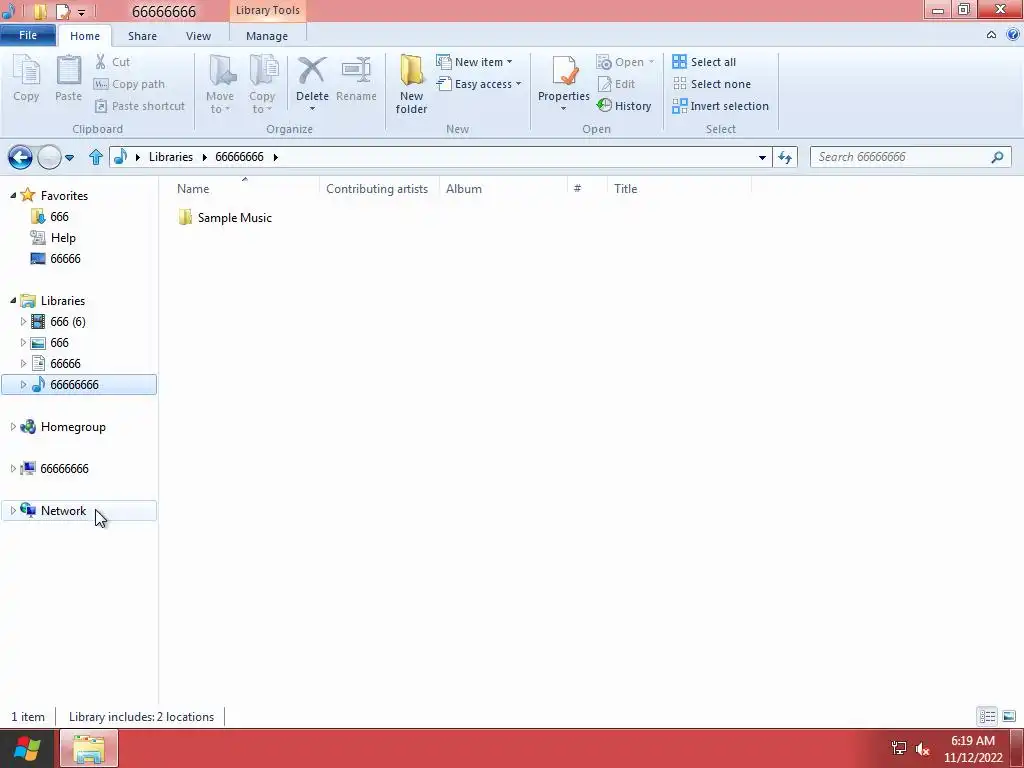The width and height of the screenshot is (1024, 768).
Task: Open the clock showing 6:19 AM
Action: tap(973, 749)
